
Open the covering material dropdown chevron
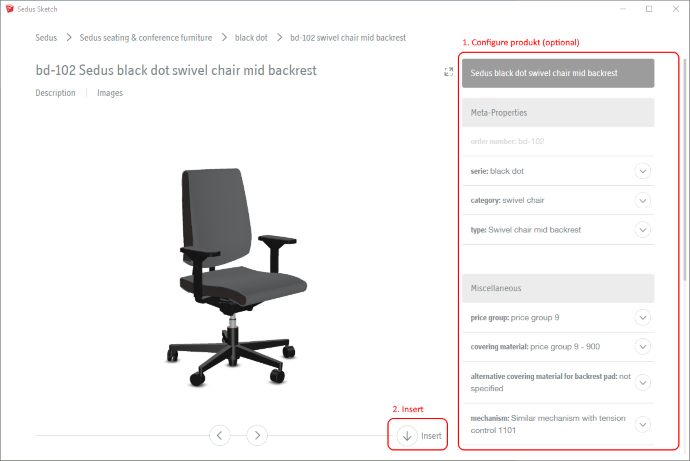642,347
